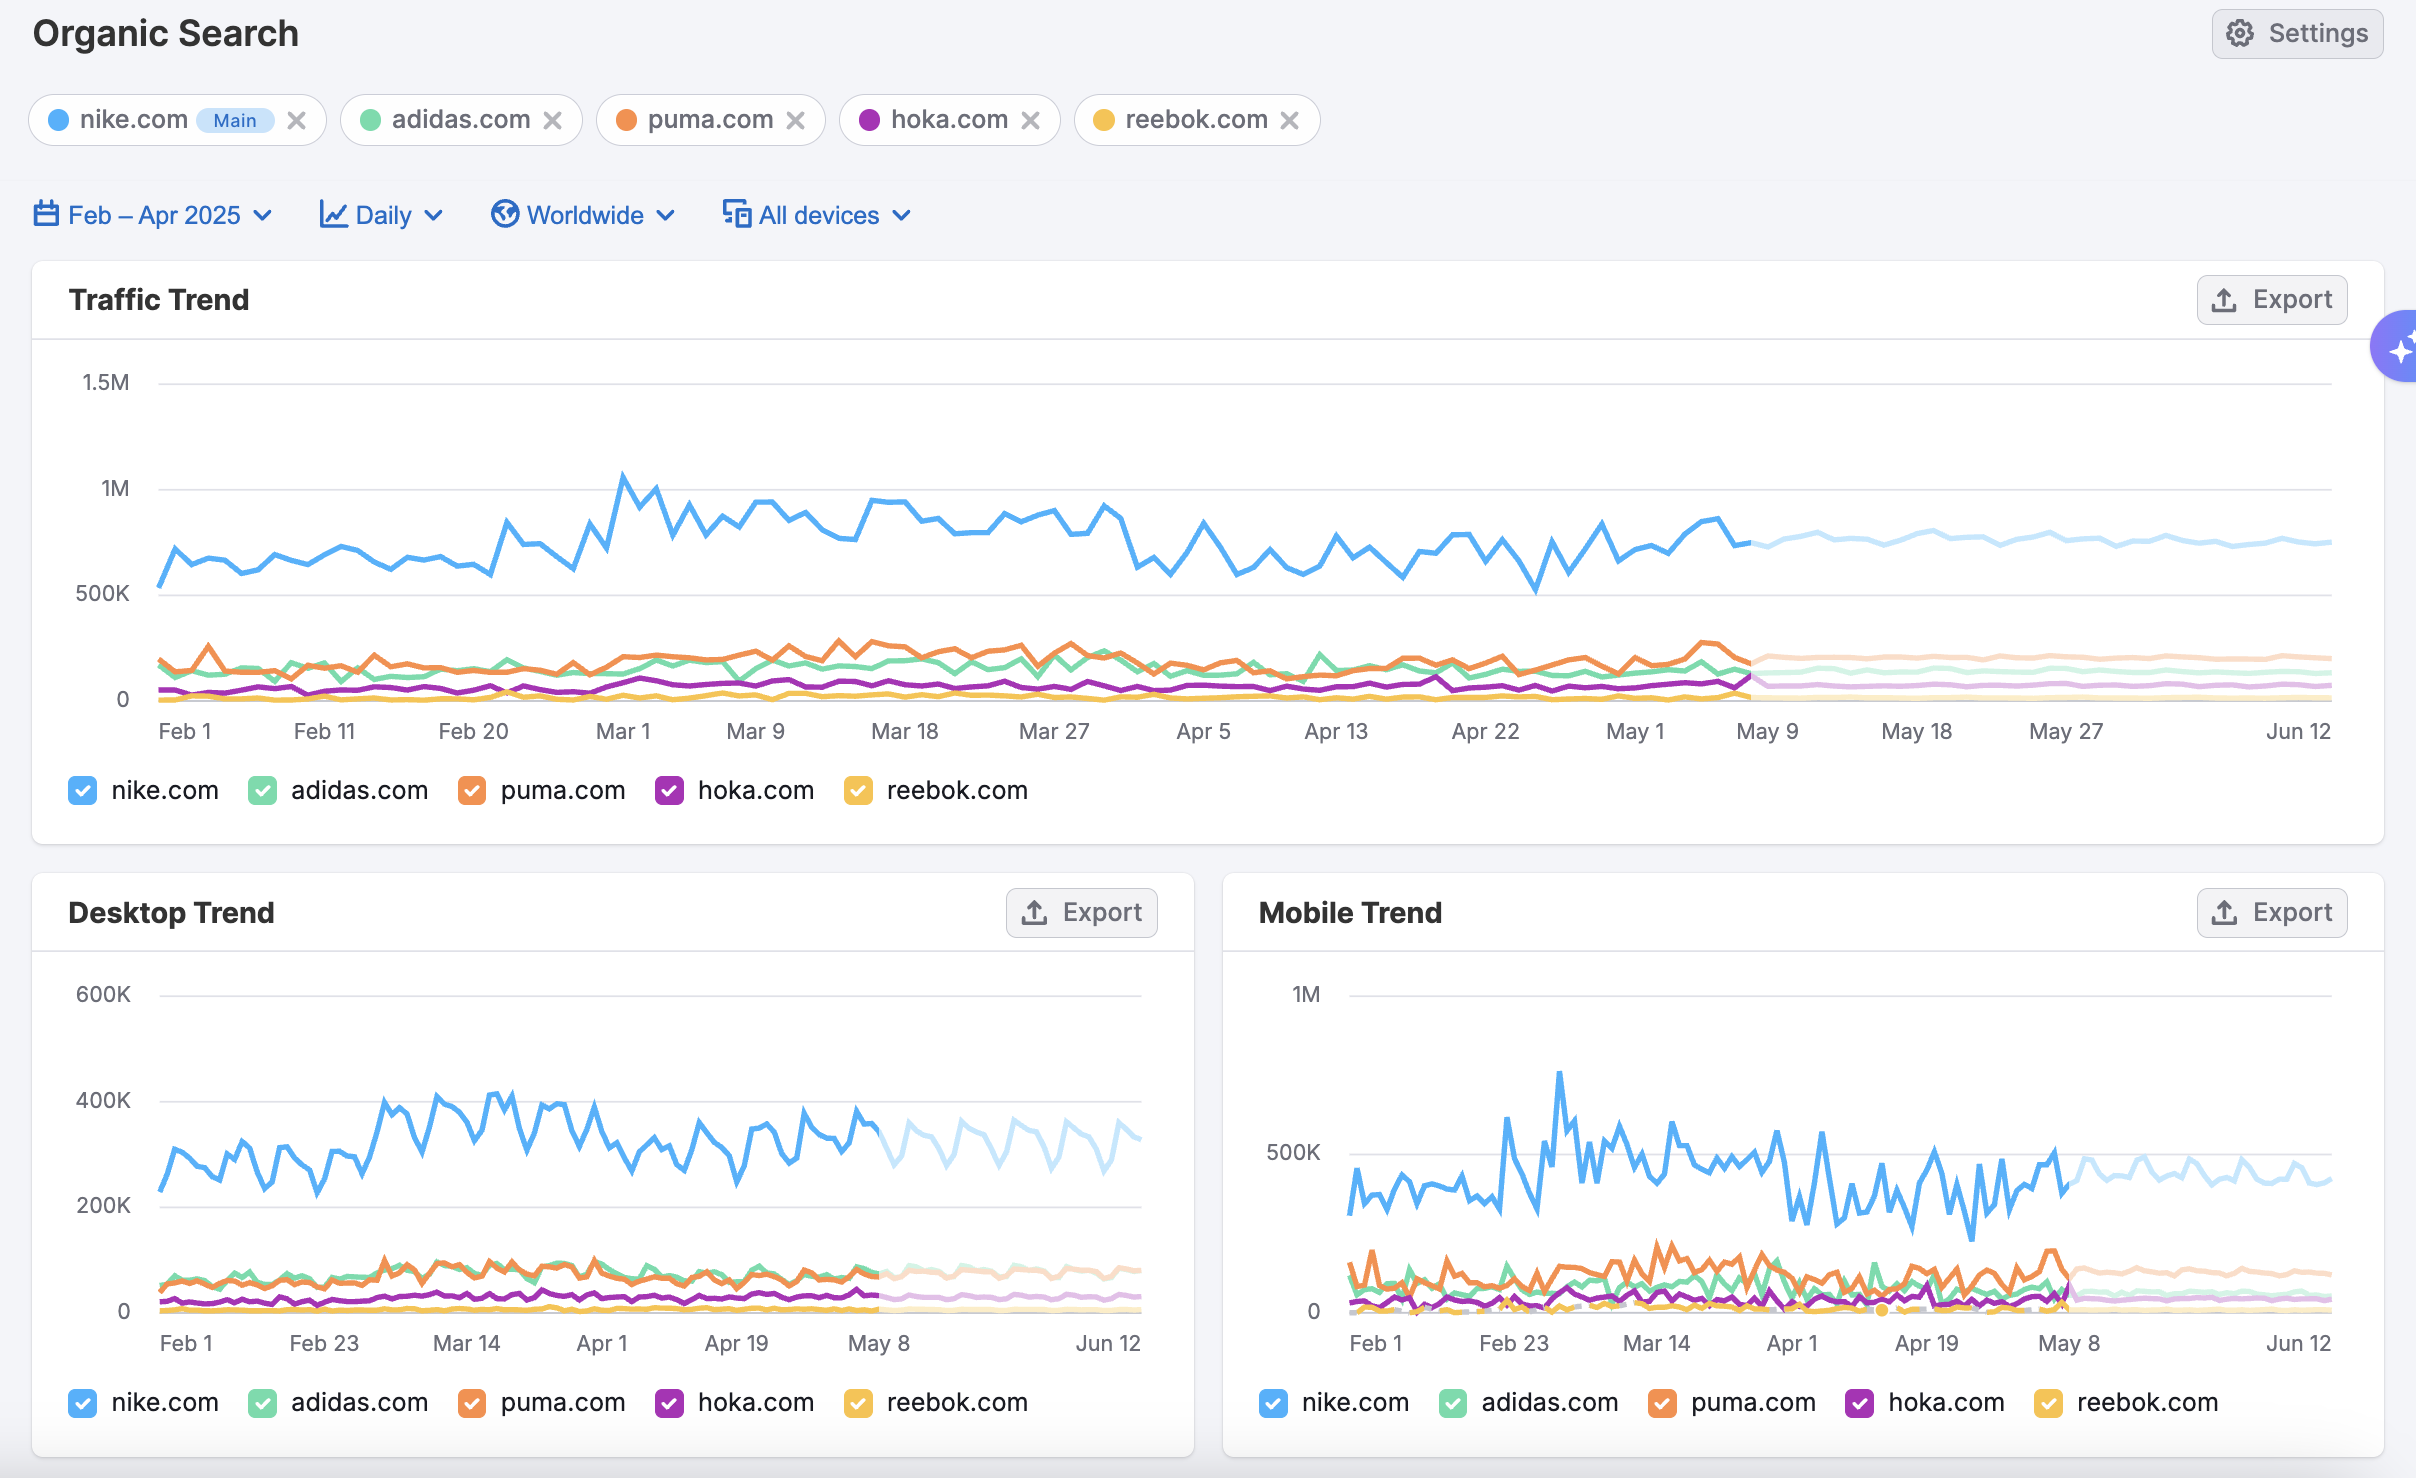Remove puma.com from comparison via X icon
This screenshot has height=1478, width=2416.
coord(795,120)
